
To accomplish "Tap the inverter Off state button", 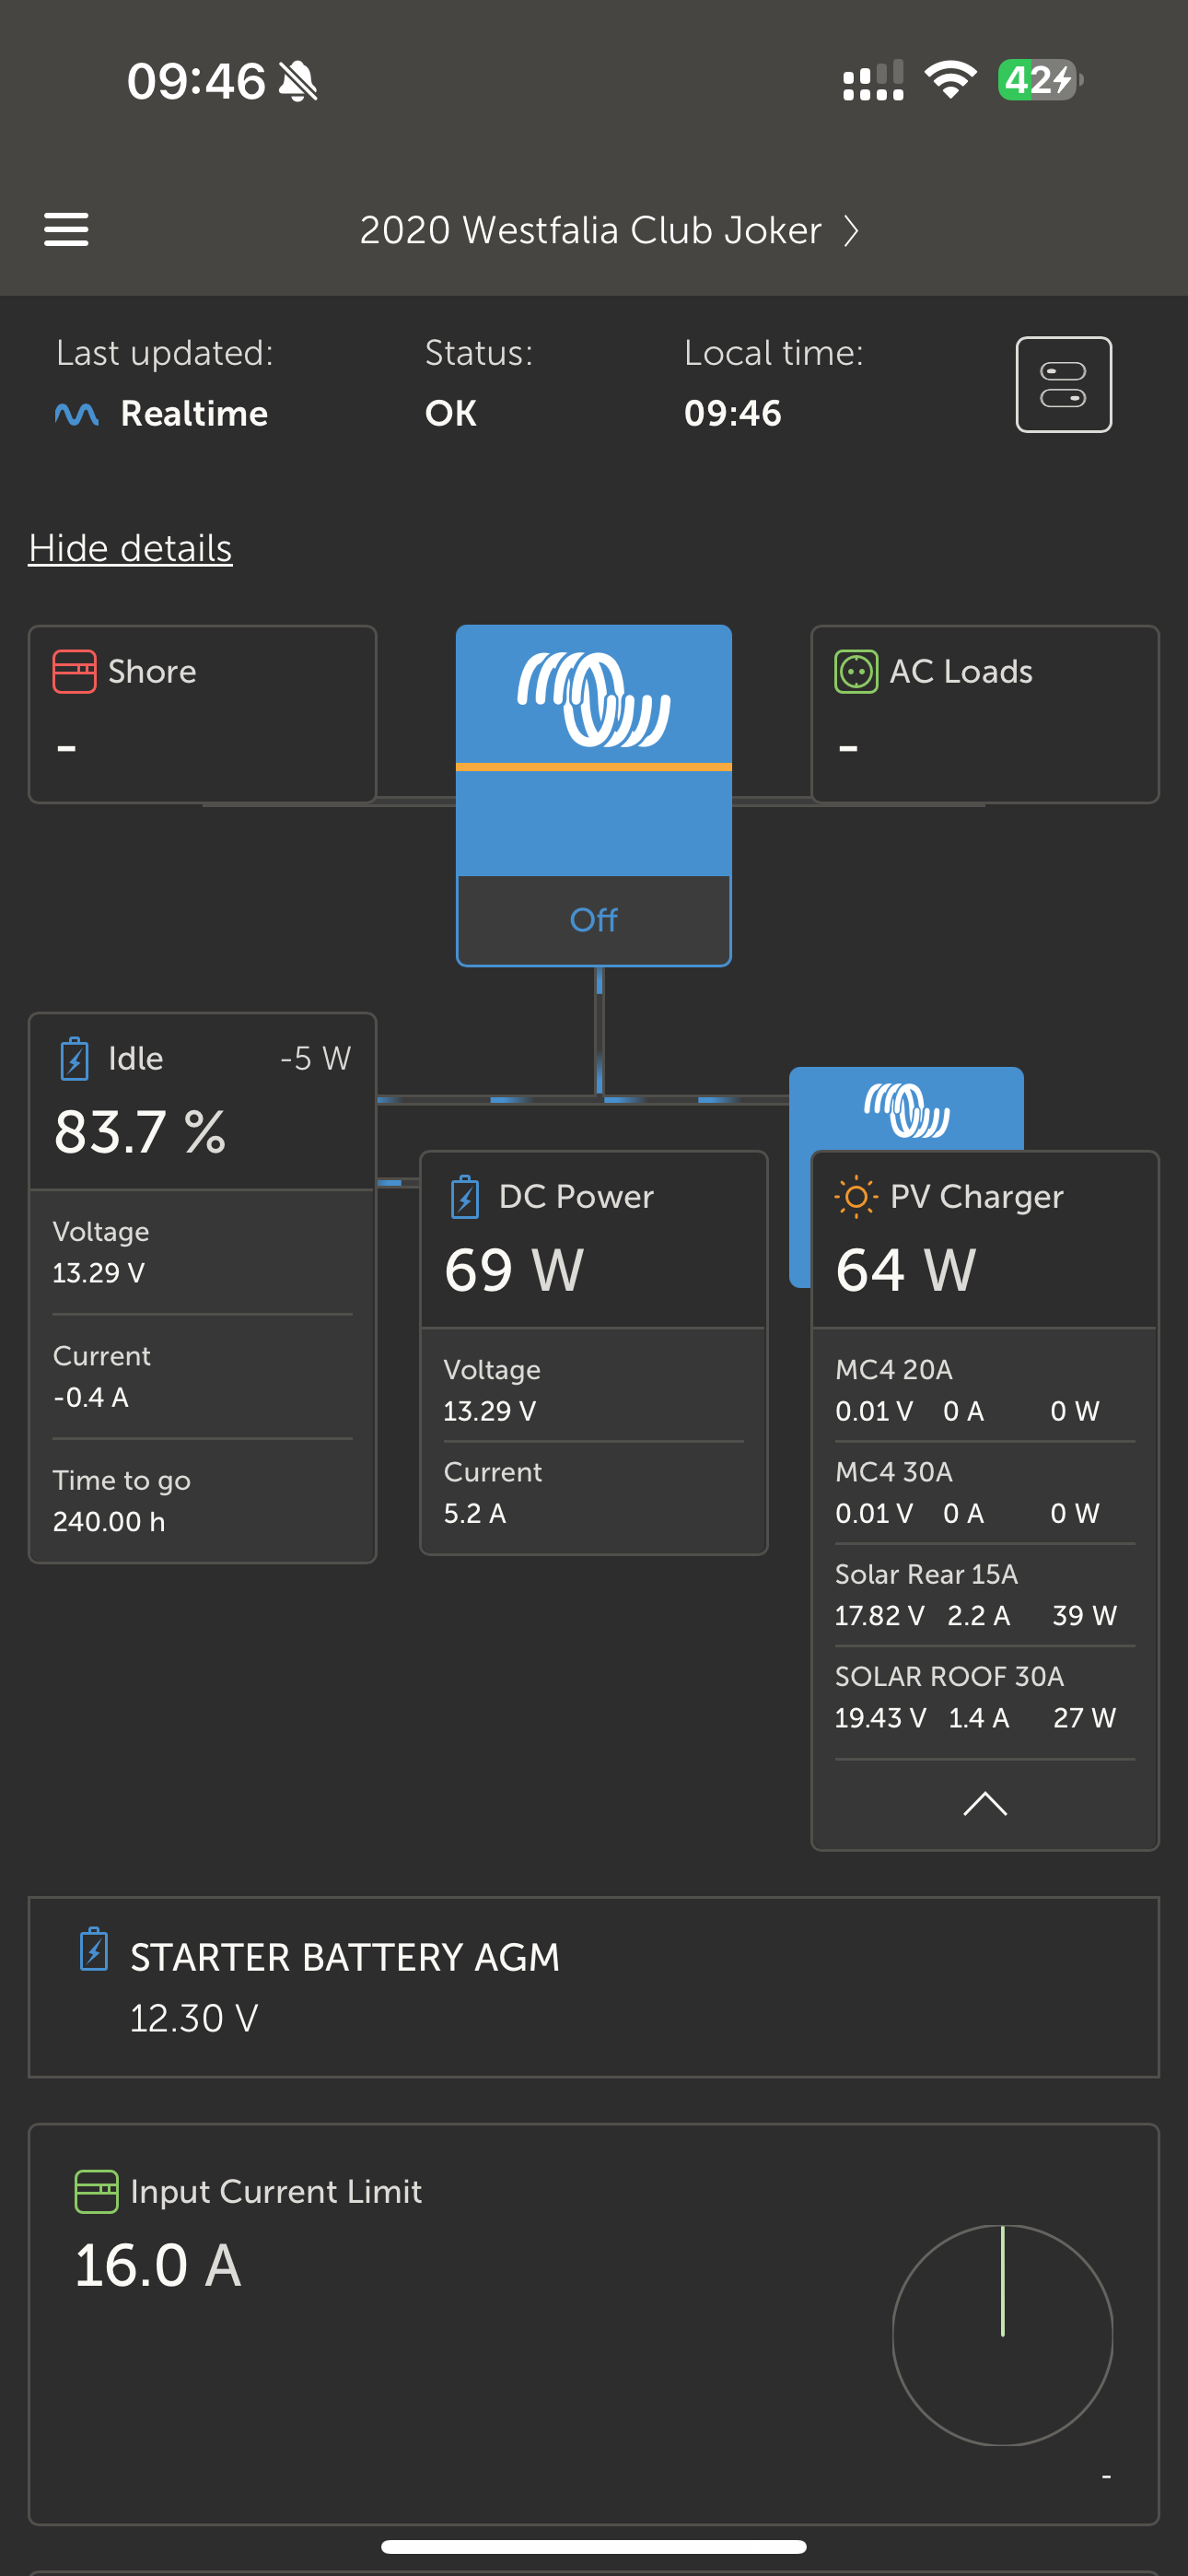I will (593, 920).
